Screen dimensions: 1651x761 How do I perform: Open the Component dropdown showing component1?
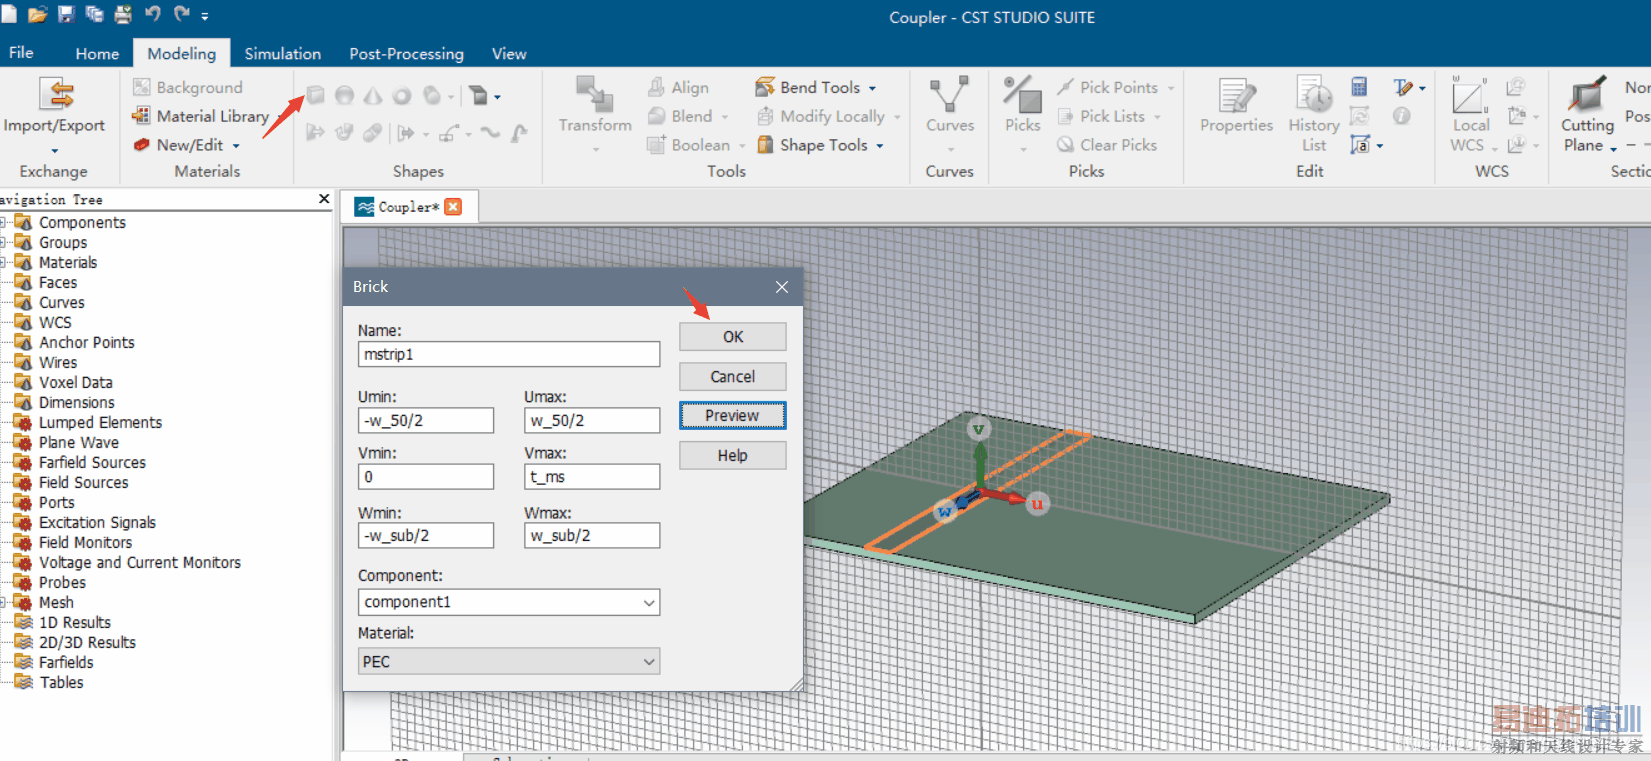508,602
